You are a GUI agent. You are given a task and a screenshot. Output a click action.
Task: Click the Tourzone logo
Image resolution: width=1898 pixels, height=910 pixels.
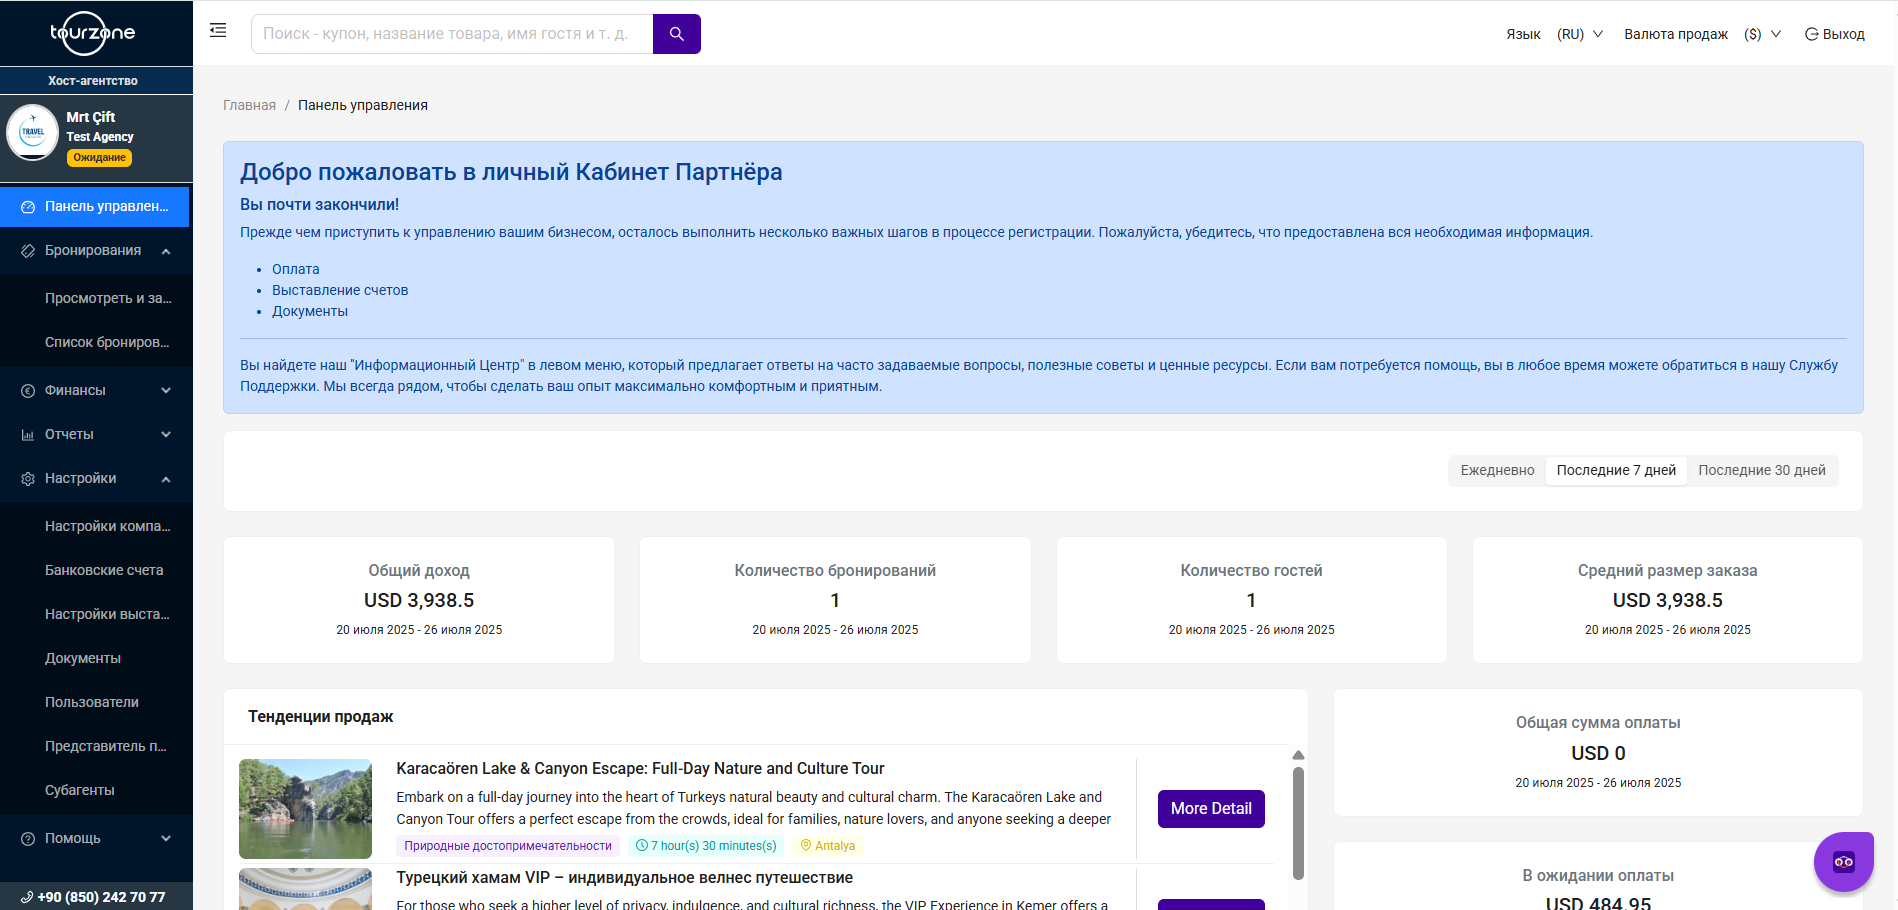click(93, 34)
